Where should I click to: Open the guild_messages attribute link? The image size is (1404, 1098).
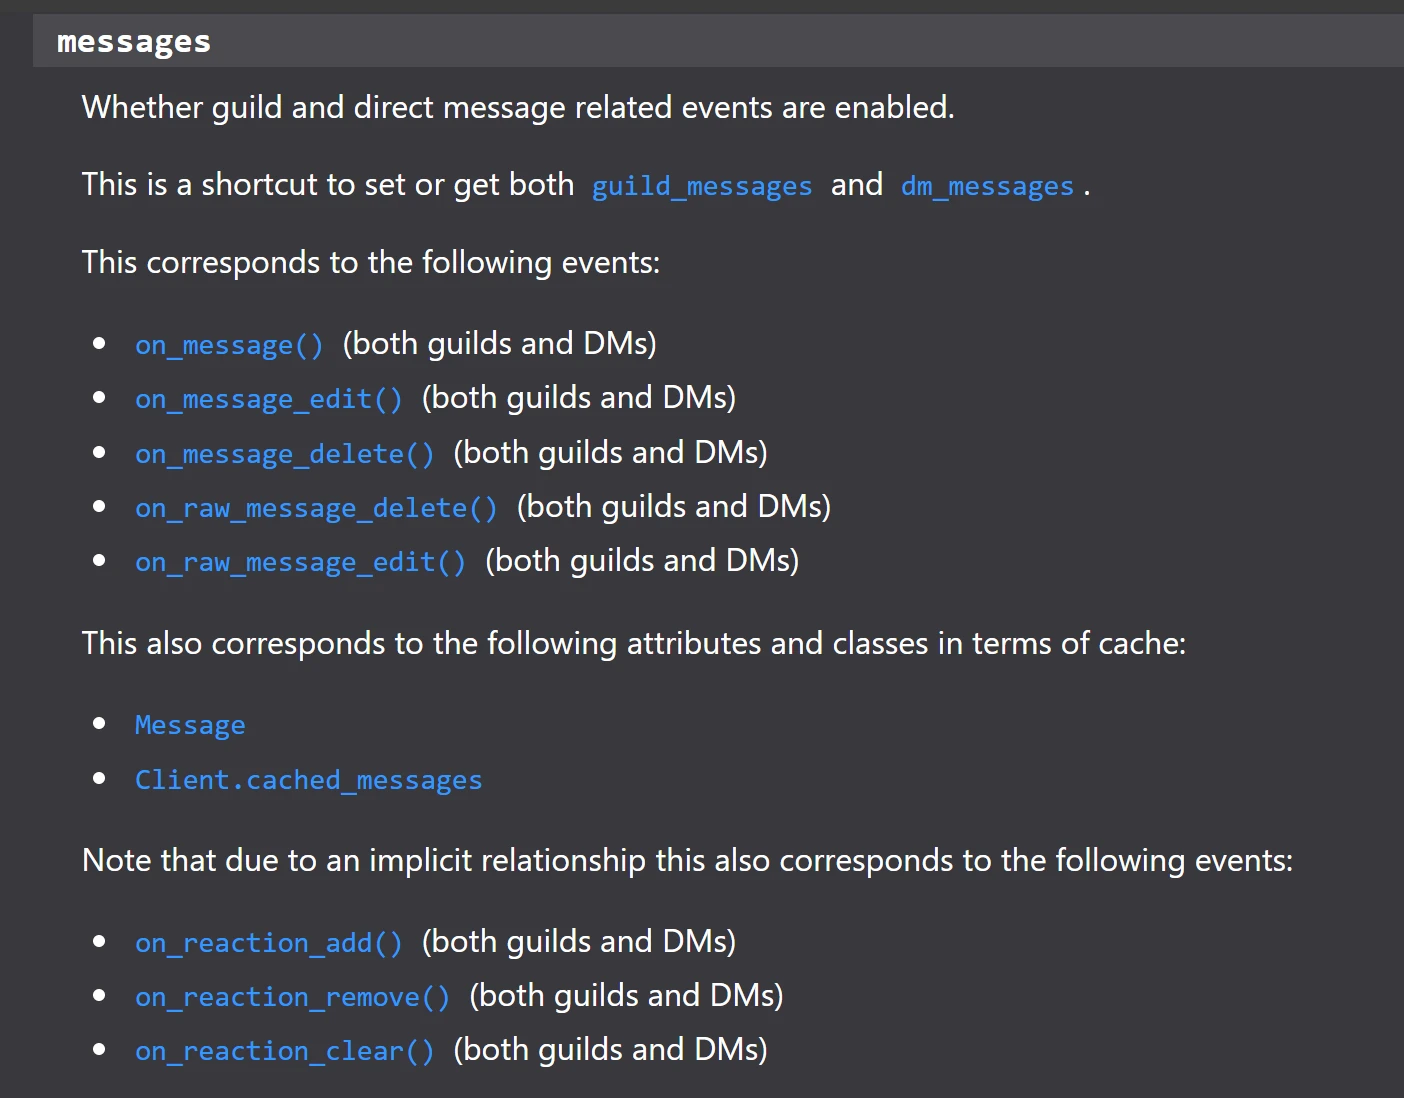pos(701,186)
